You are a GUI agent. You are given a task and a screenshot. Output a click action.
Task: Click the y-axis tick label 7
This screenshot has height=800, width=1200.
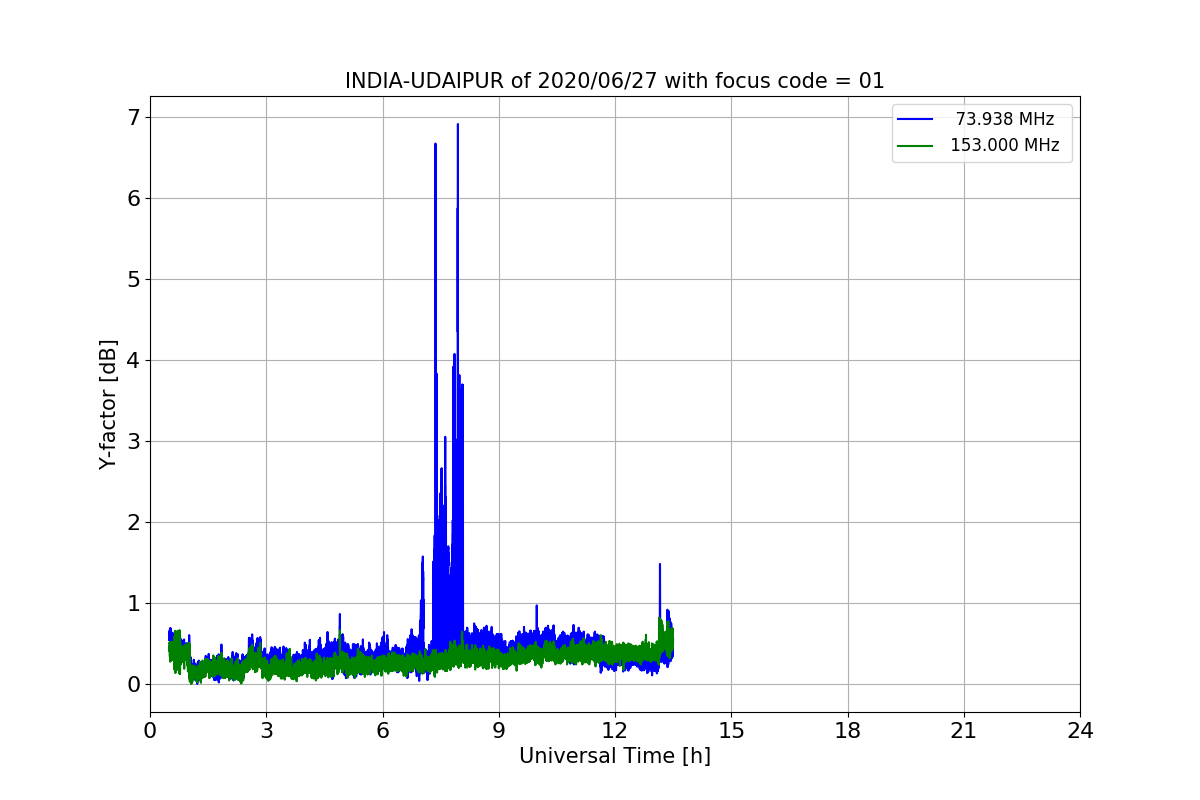point(134,117)
